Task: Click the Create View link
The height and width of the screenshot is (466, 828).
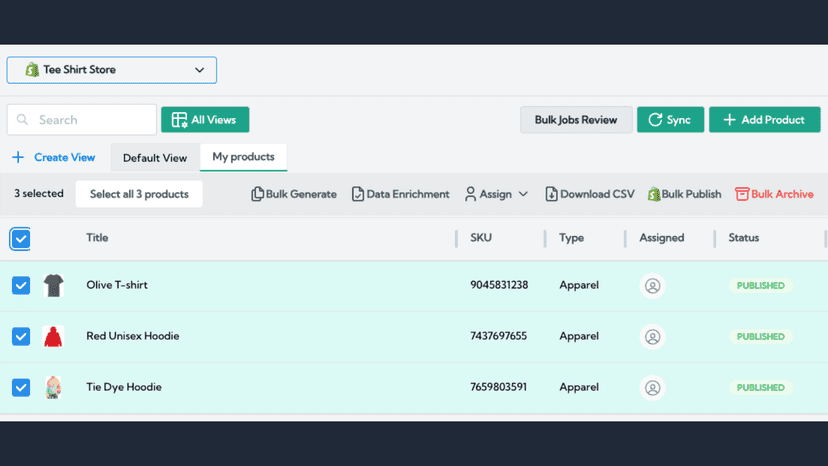Action: tap(64, 157)
